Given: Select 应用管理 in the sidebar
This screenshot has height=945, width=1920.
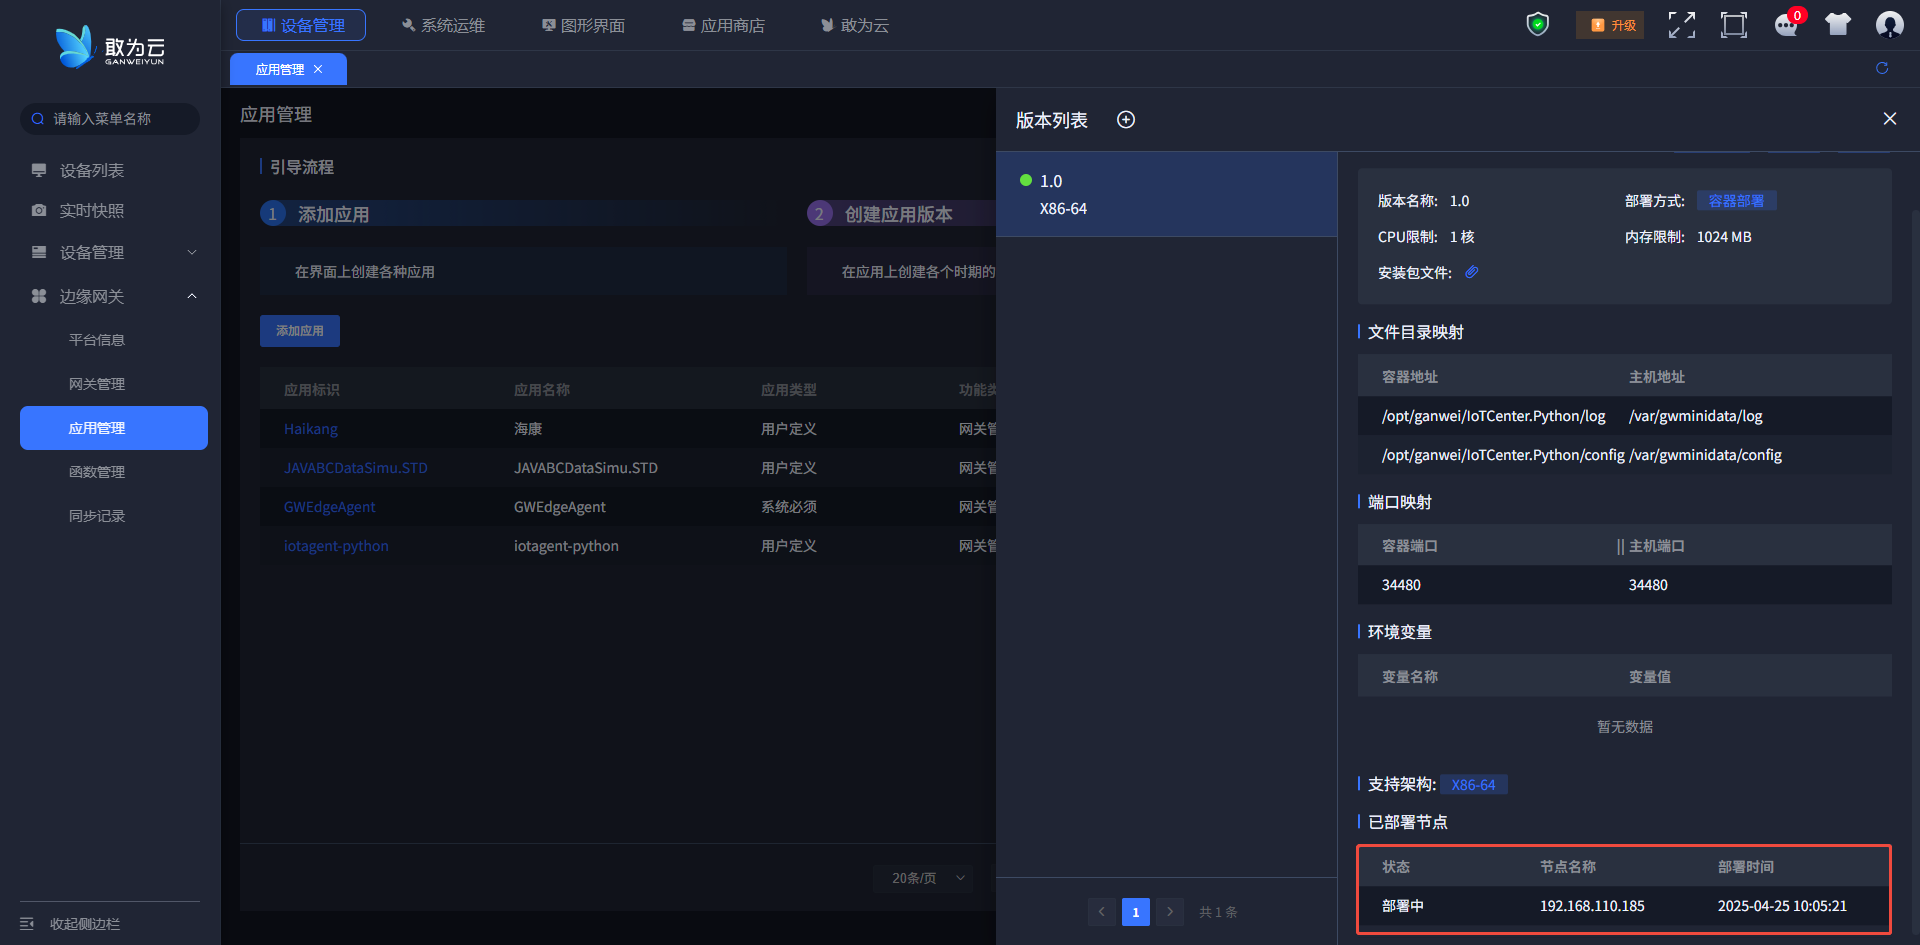Looking at the screenshot, I should coord(114,428).
